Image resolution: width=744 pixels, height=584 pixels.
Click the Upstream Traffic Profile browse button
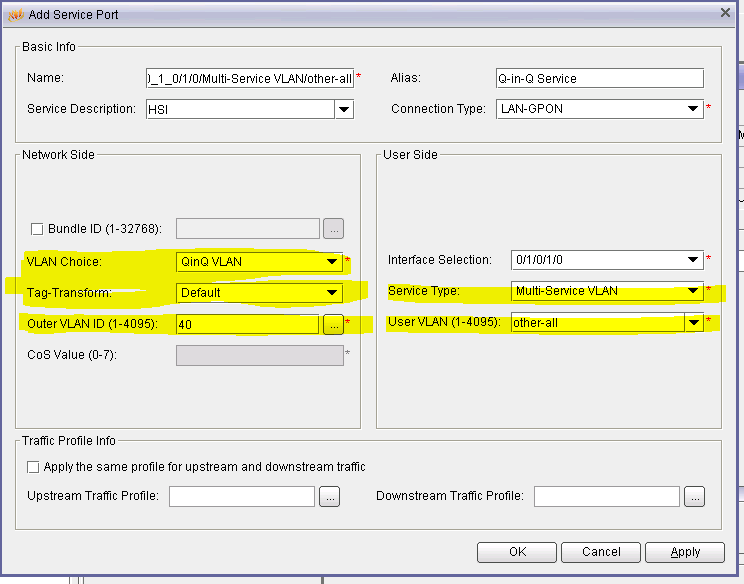pos(331,496)
